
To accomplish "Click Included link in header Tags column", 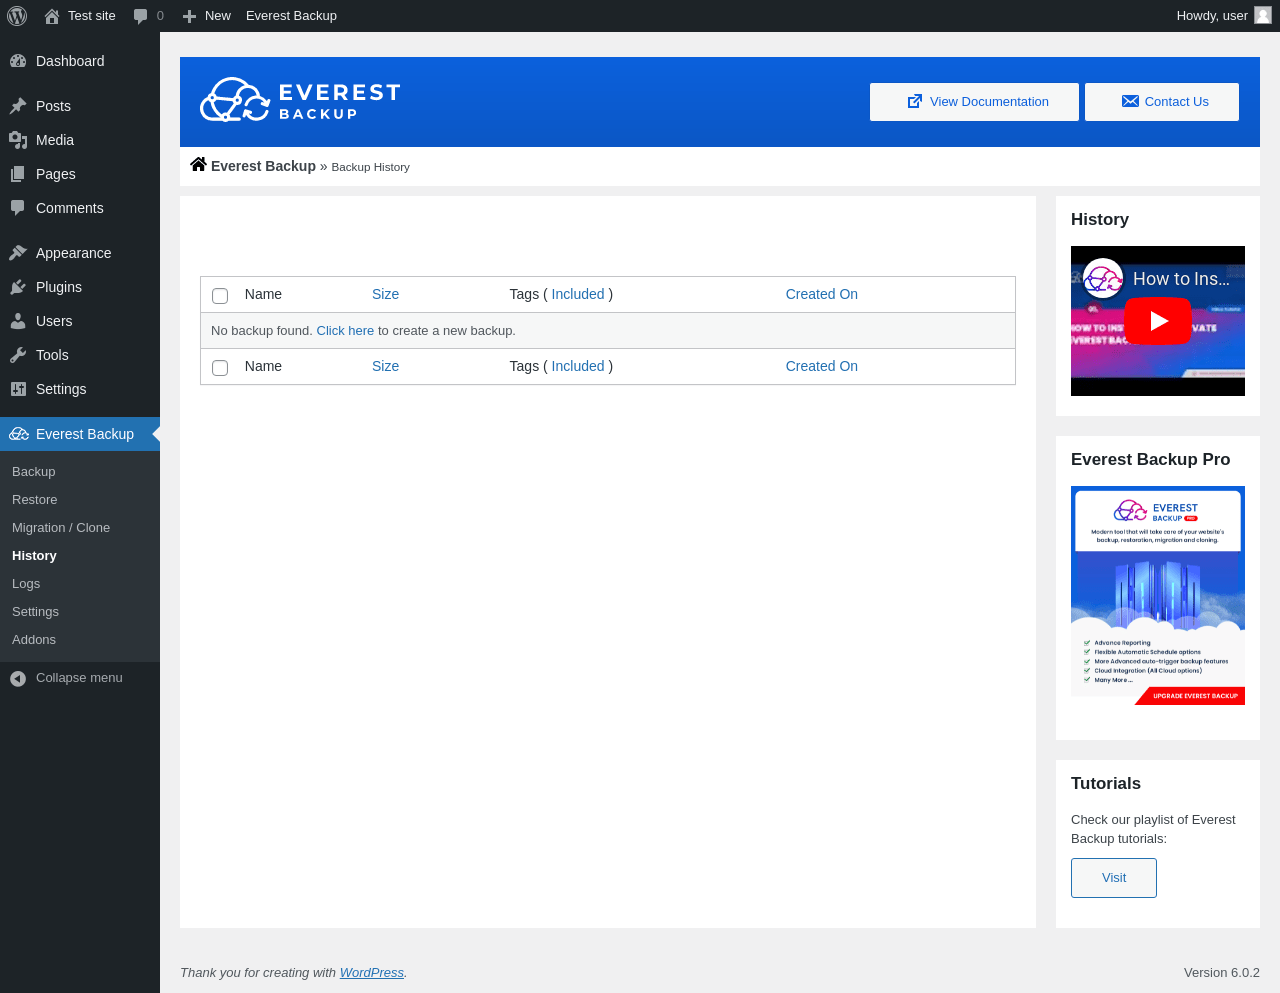I will pos(578,294).
